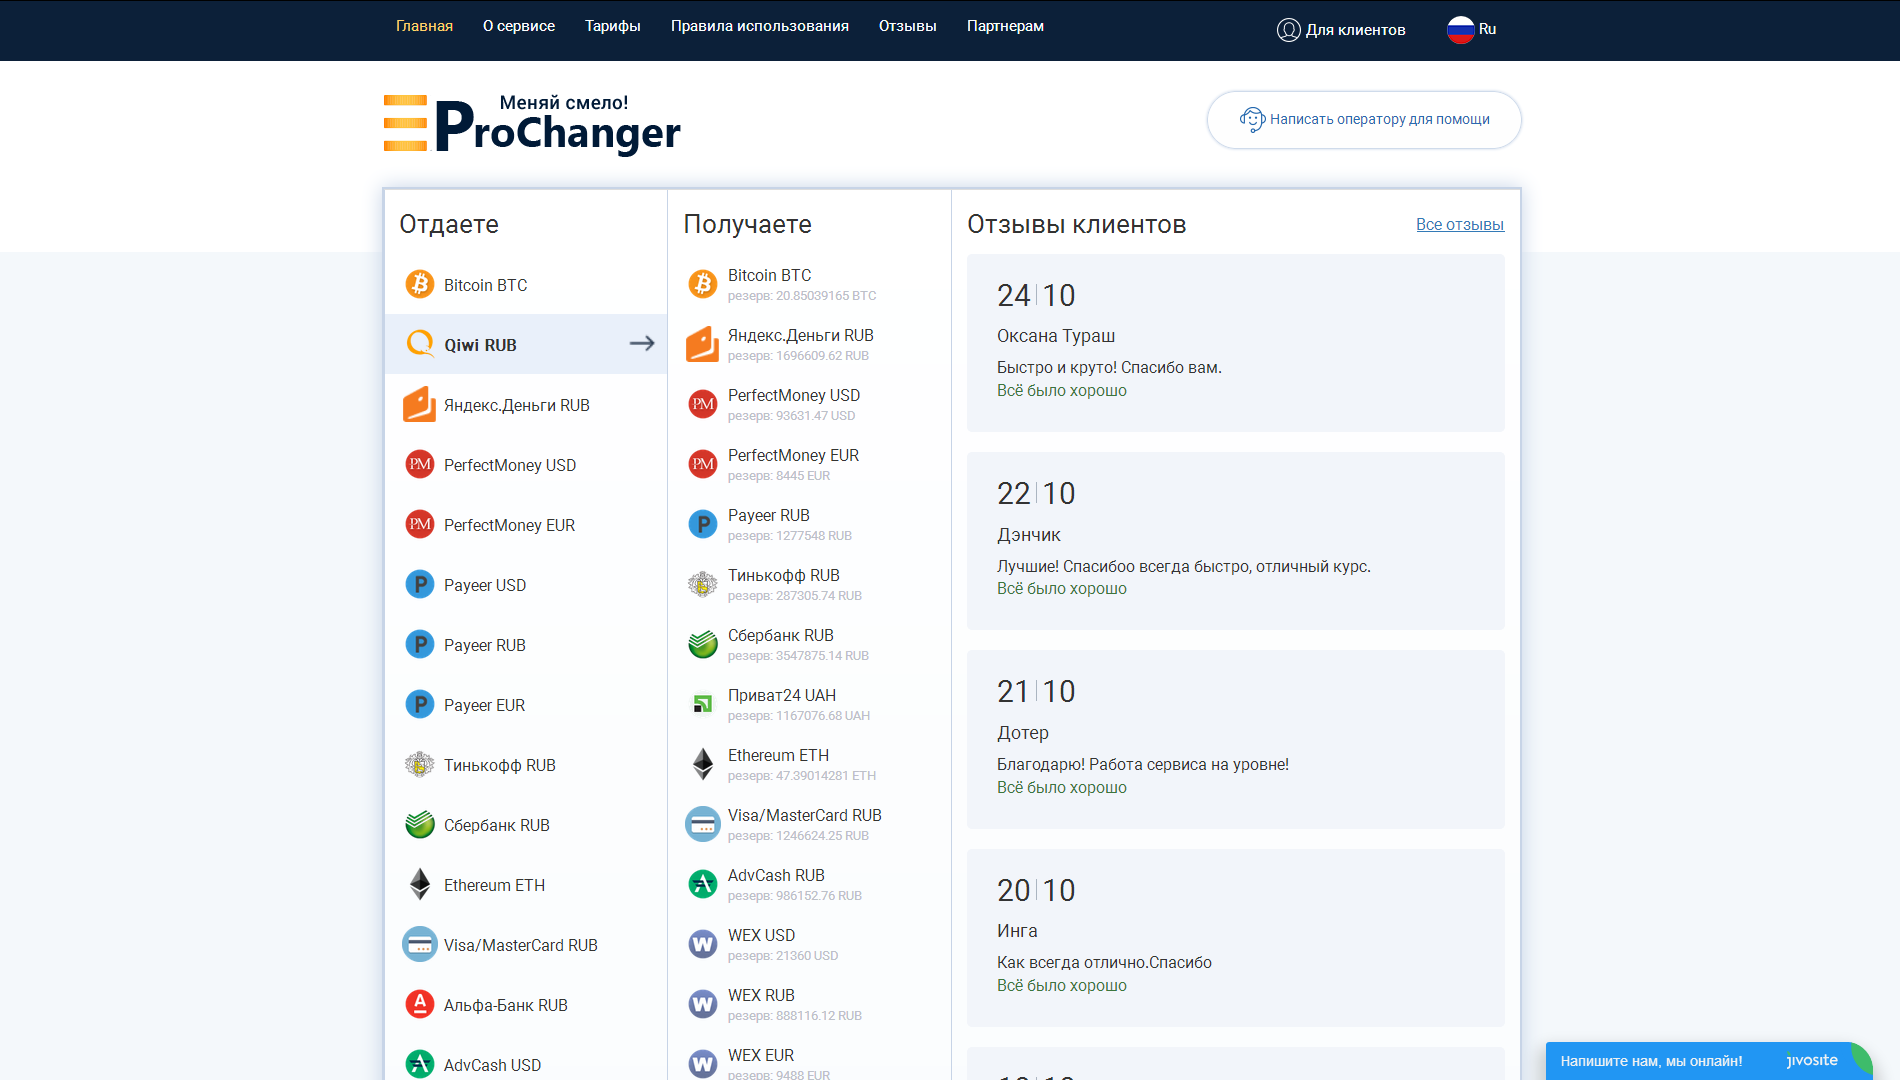
Task: Open the review by Инга
Action: point(1235,938)
